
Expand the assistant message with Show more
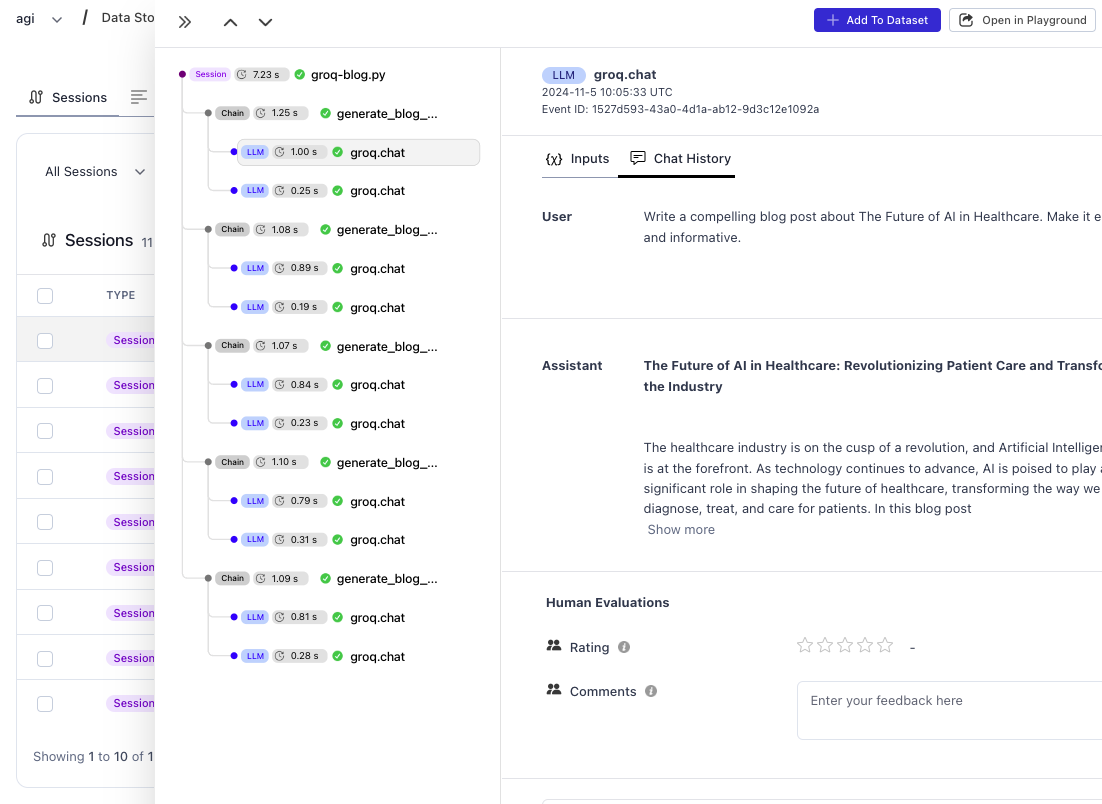(x=681, y=530)
